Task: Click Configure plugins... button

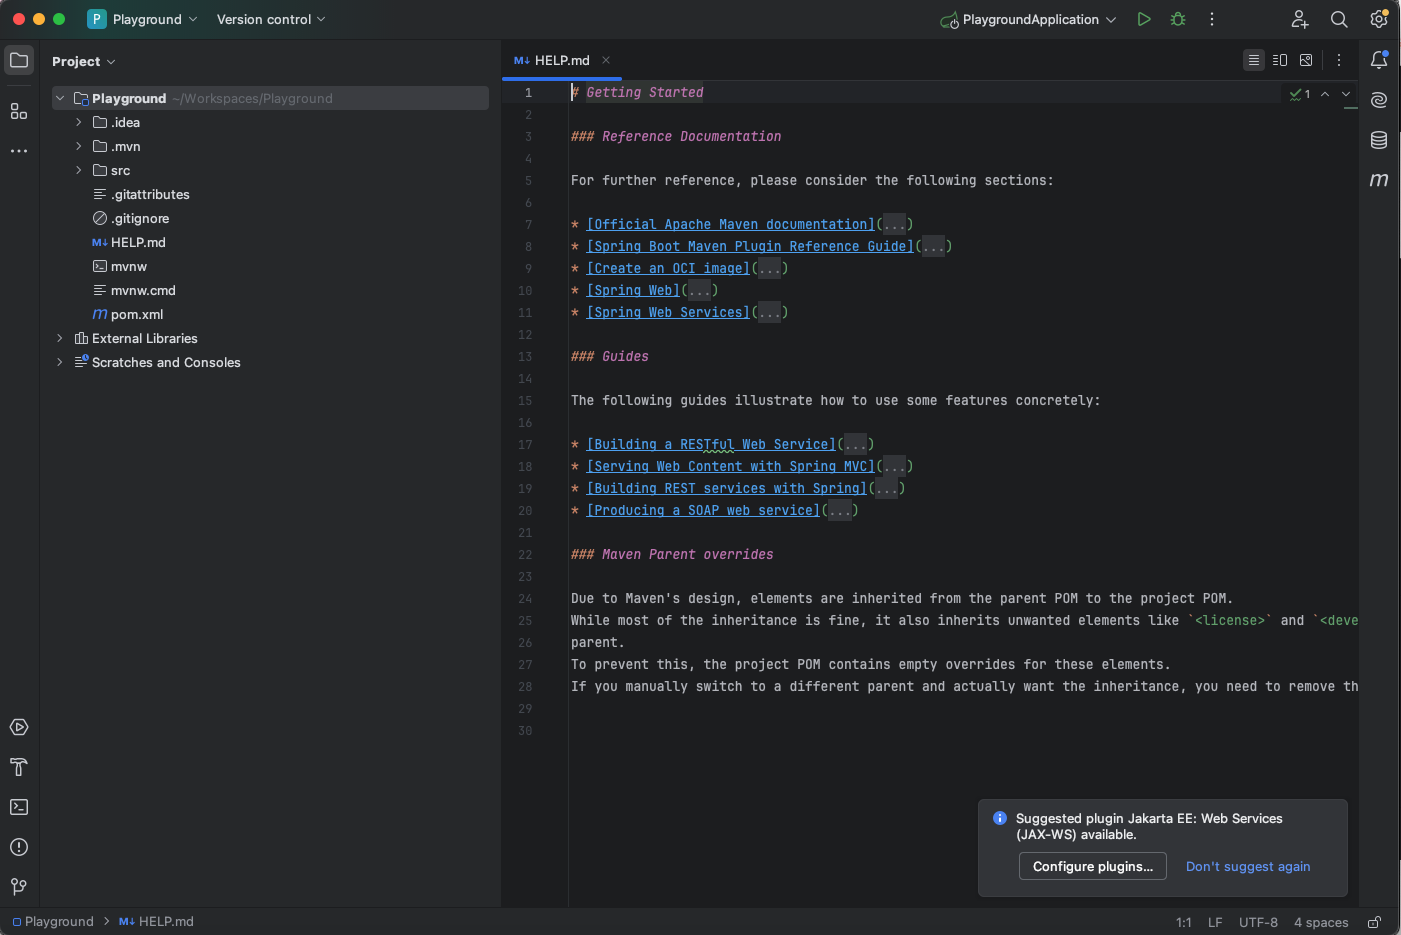Action: click(x=1092, y=866)
